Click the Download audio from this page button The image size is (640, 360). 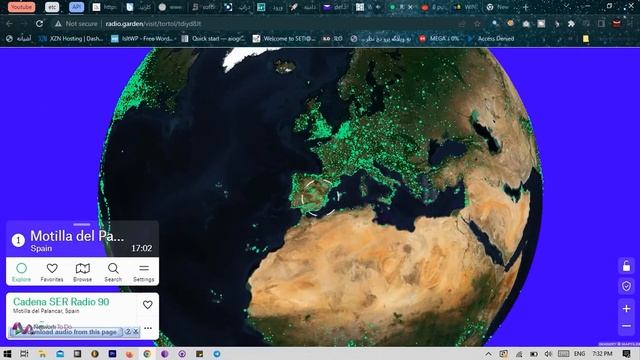click(66, 332)
